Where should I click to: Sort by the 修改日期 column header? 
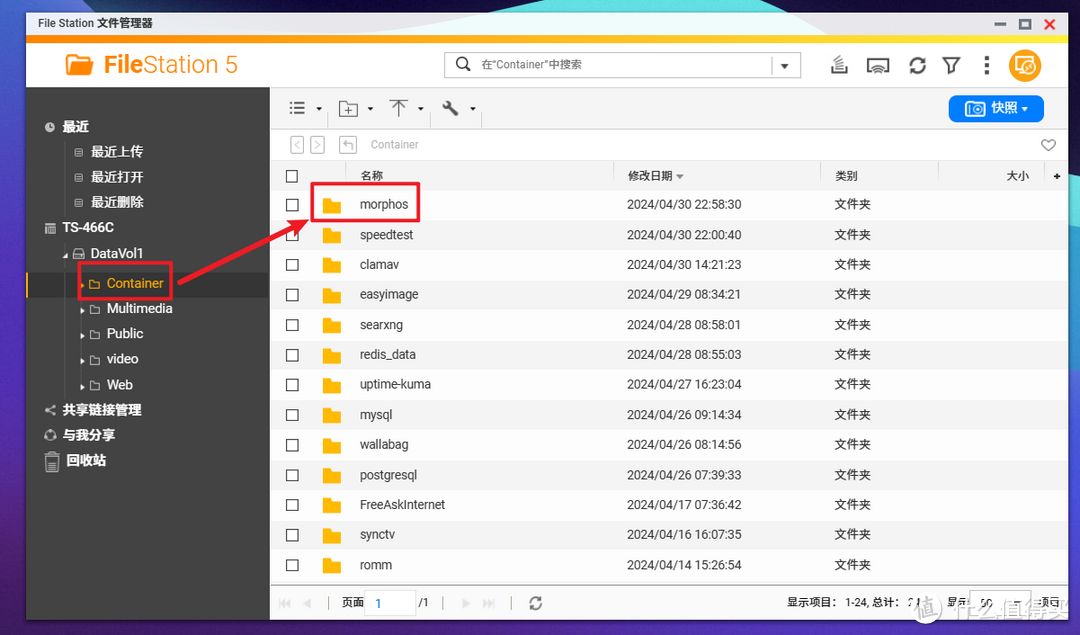coord(650,176)
